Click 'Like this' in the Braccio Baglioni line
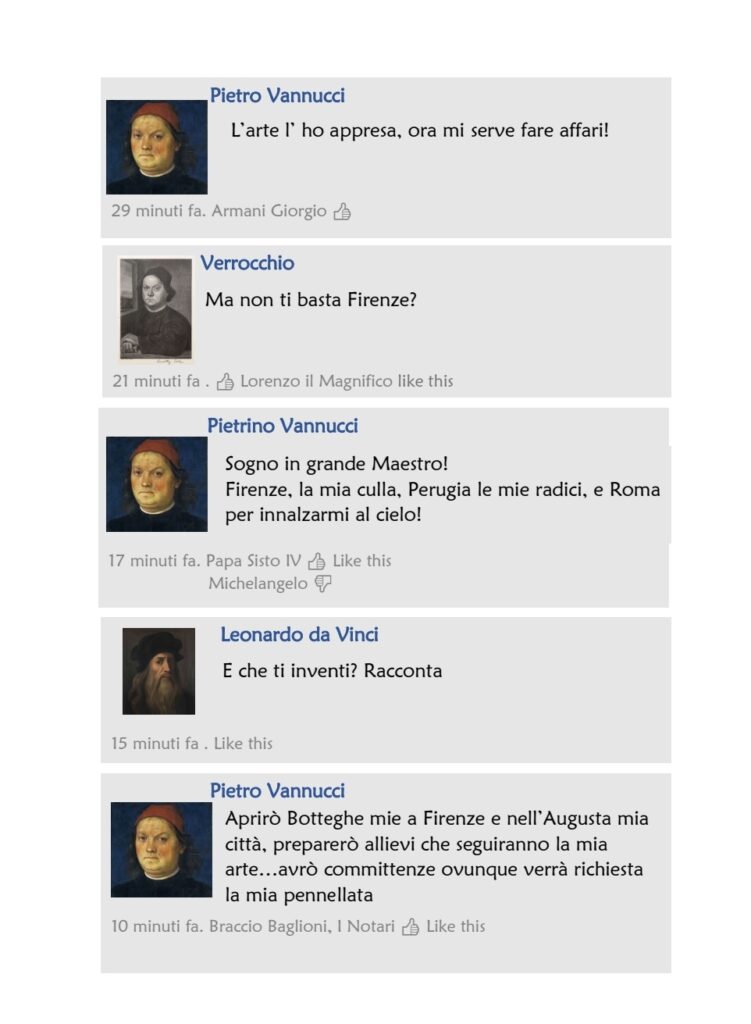 pos(456,926)
